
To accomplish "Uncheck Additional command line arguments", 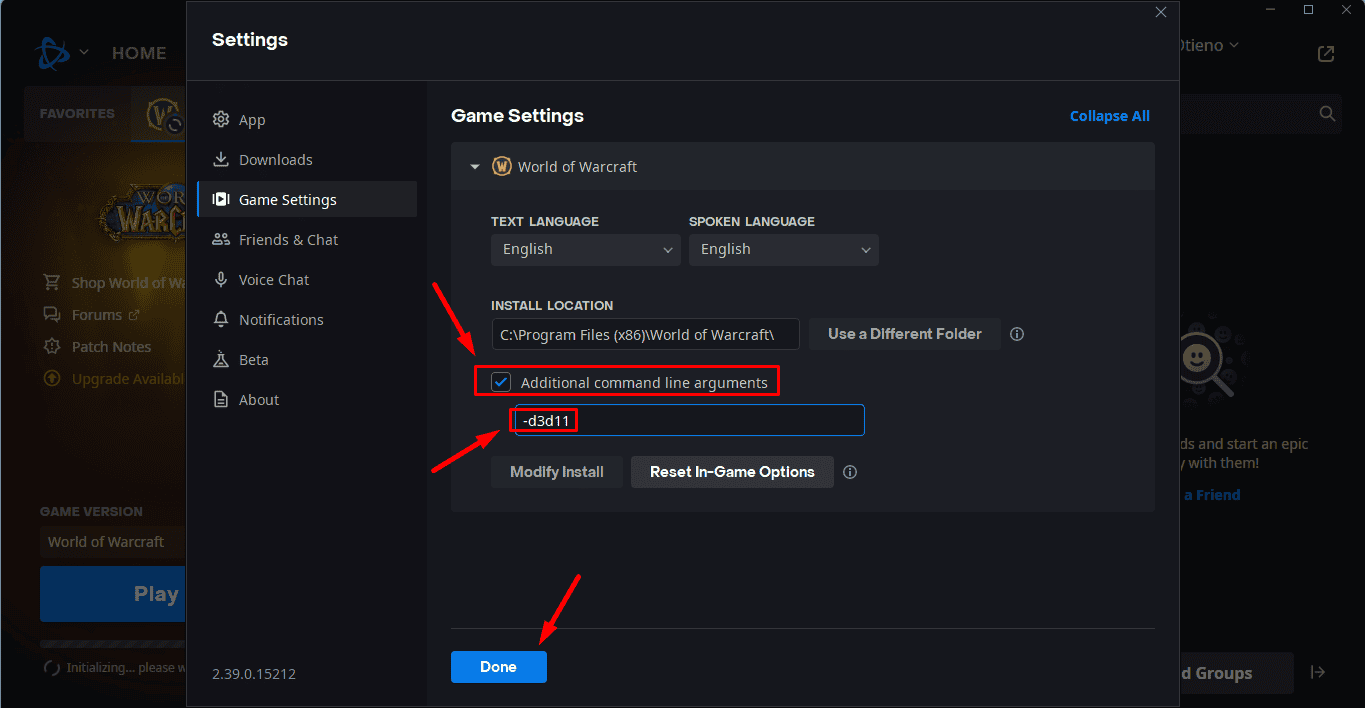I will (499, 381).
